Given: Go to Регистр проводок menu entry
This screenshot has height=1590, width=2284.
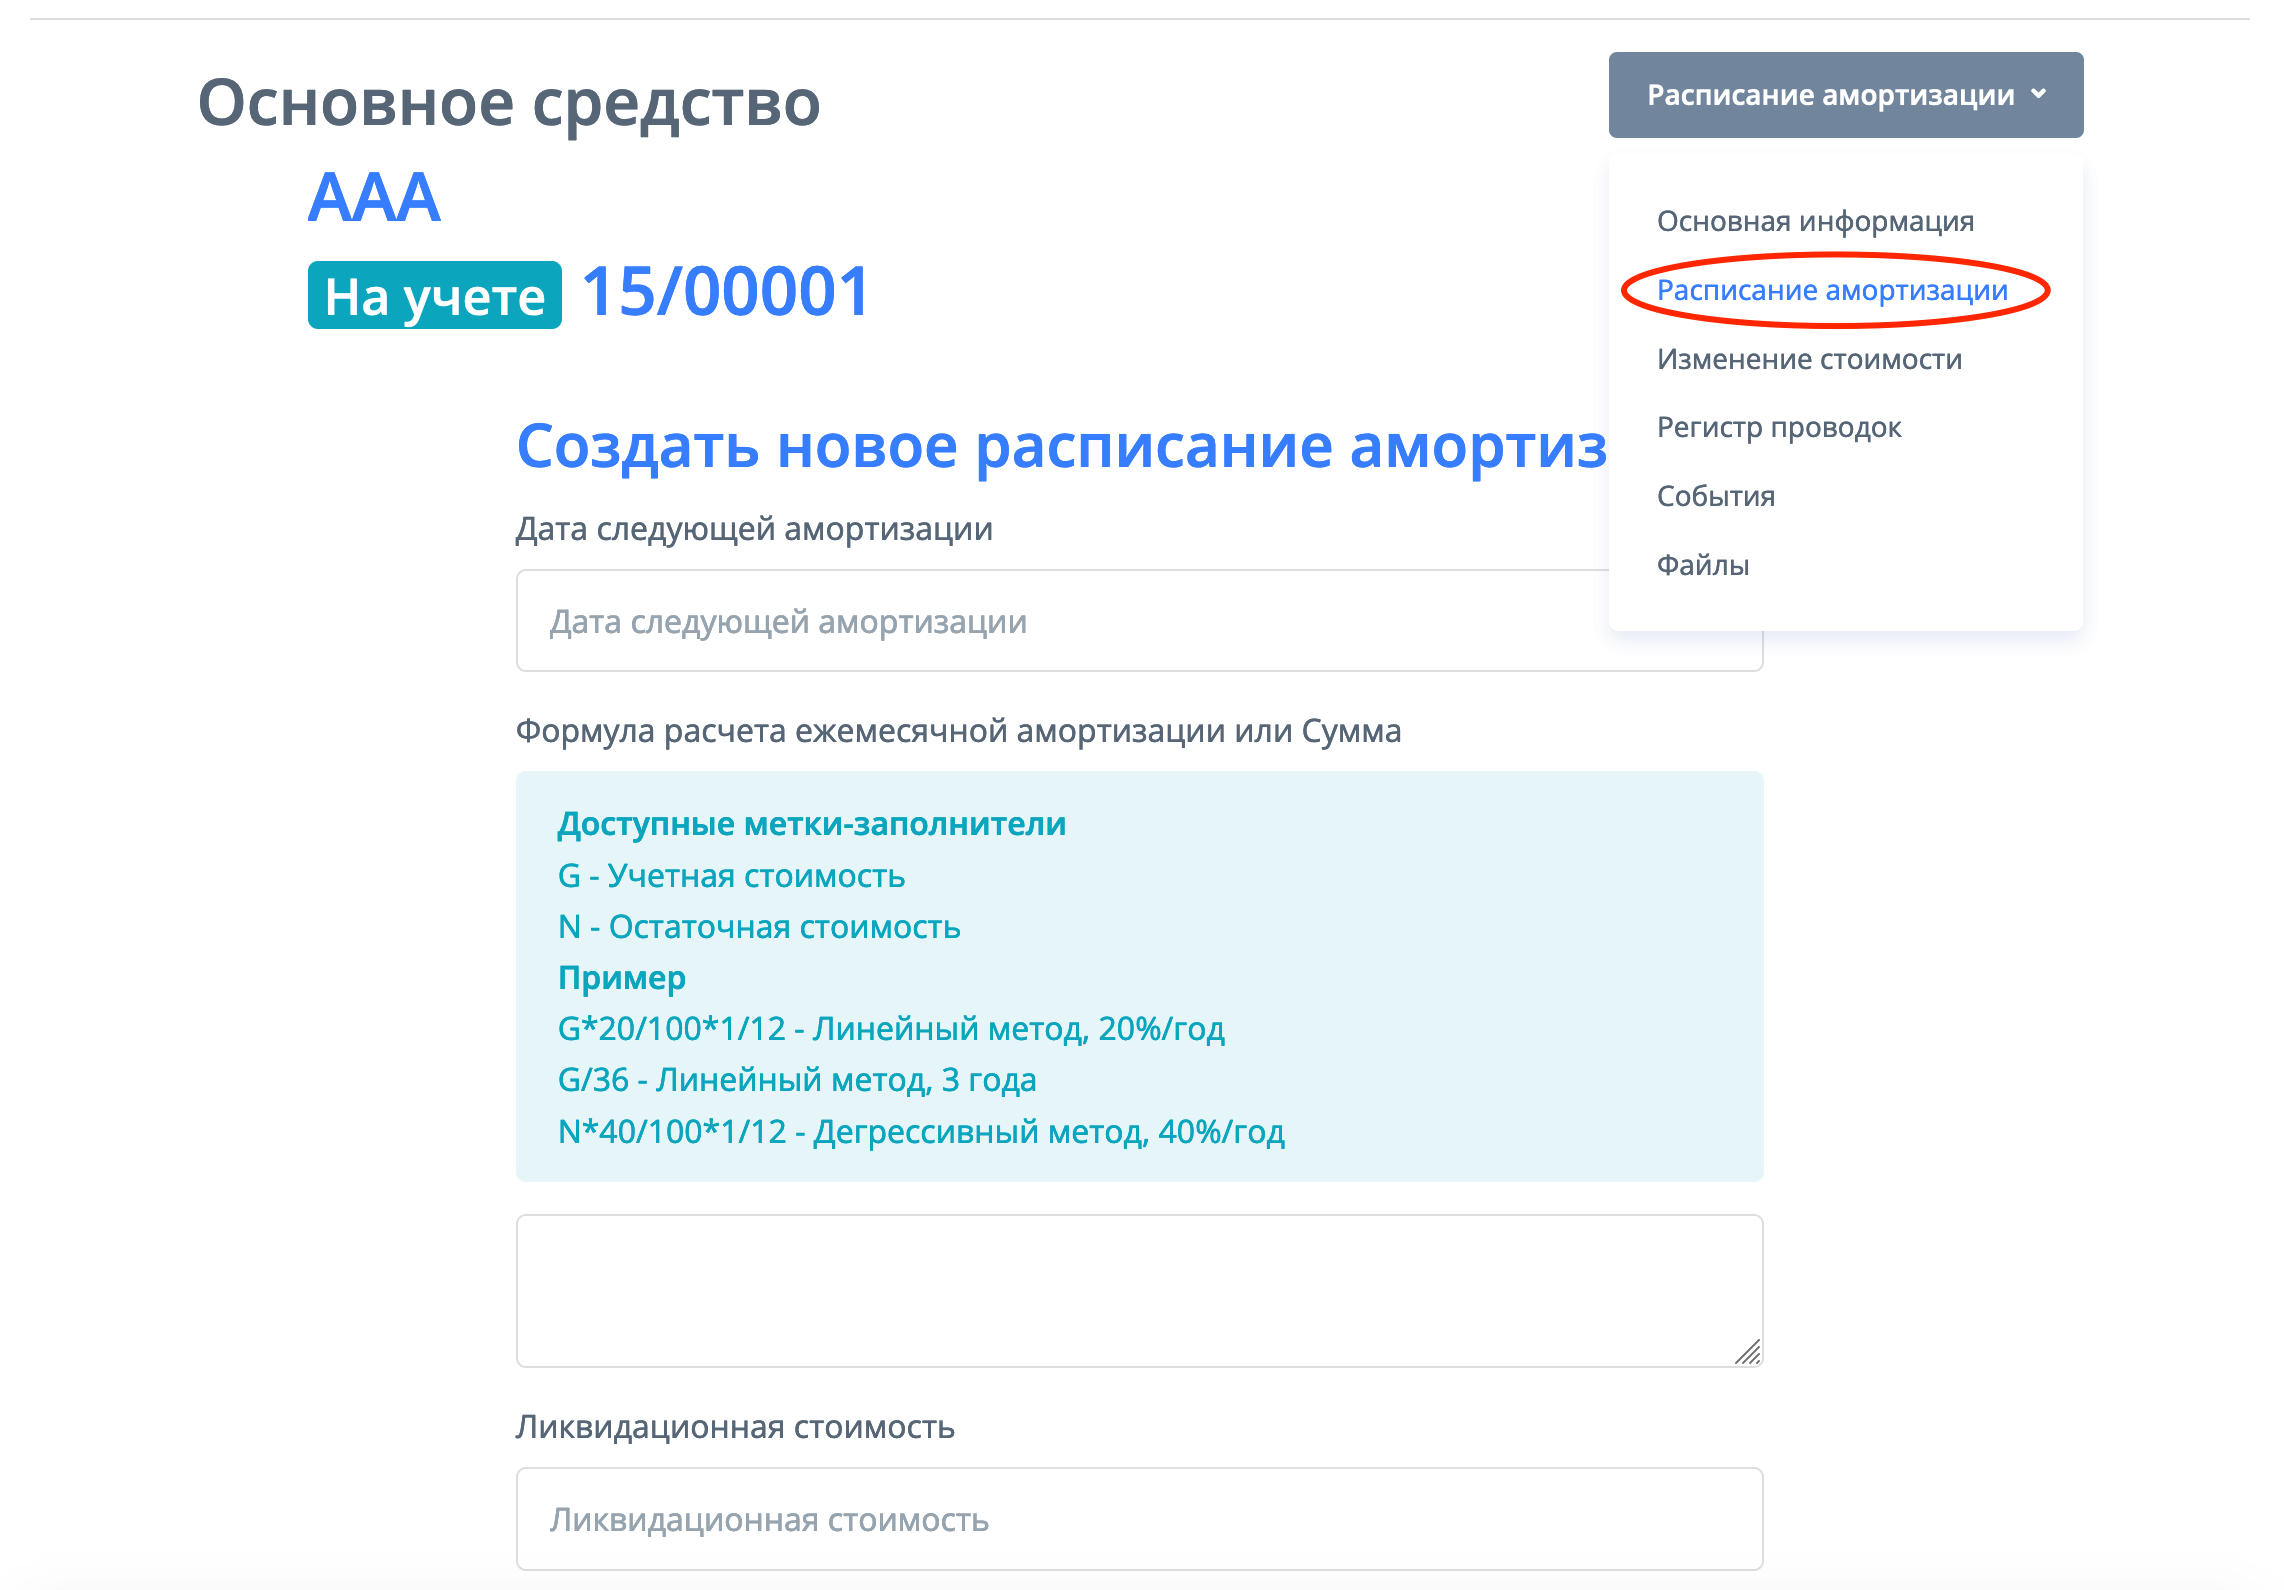Looking at the screenshot, I should 1778,427.
